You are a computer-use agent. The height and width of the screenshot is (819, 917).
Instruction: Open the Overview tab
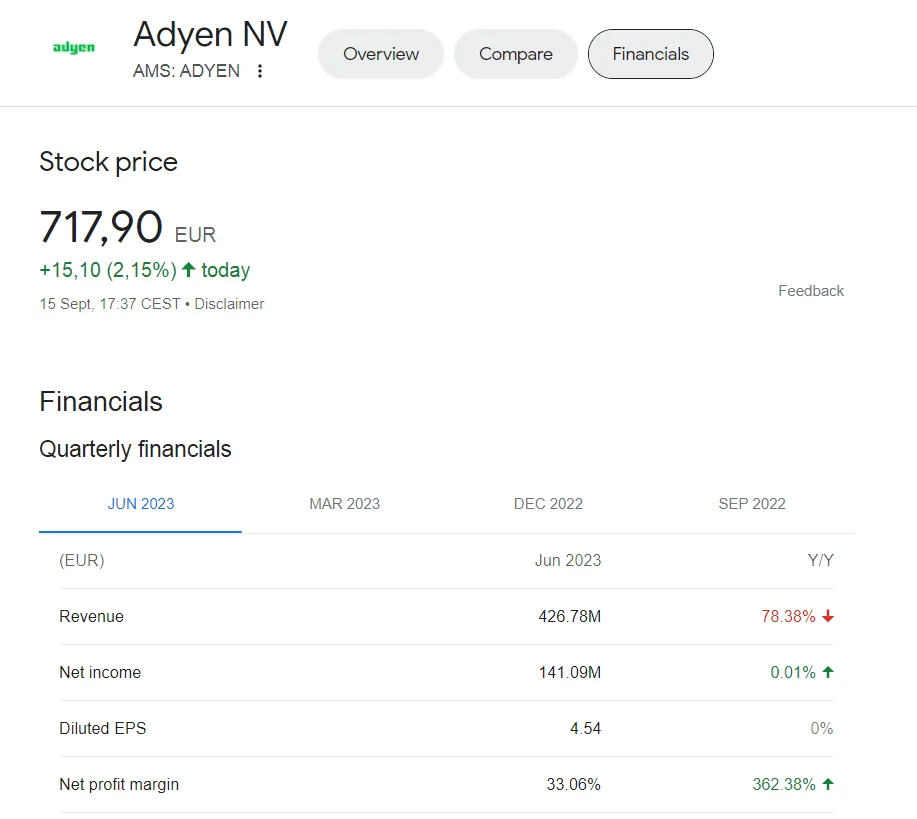coord(381,54)
